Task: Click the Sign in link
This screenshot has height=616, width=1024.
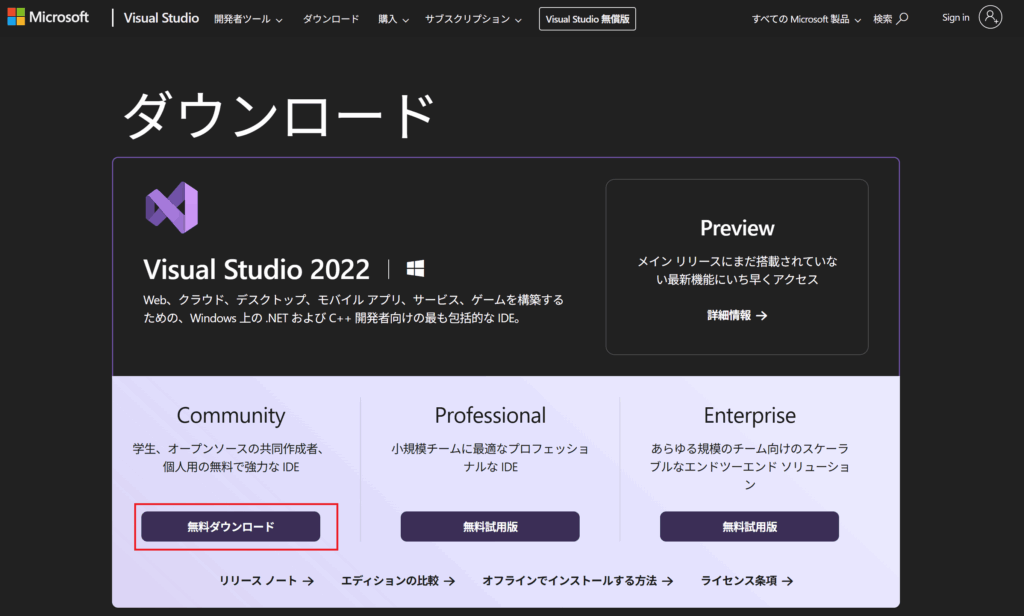Action: click(x=955, y=18)
